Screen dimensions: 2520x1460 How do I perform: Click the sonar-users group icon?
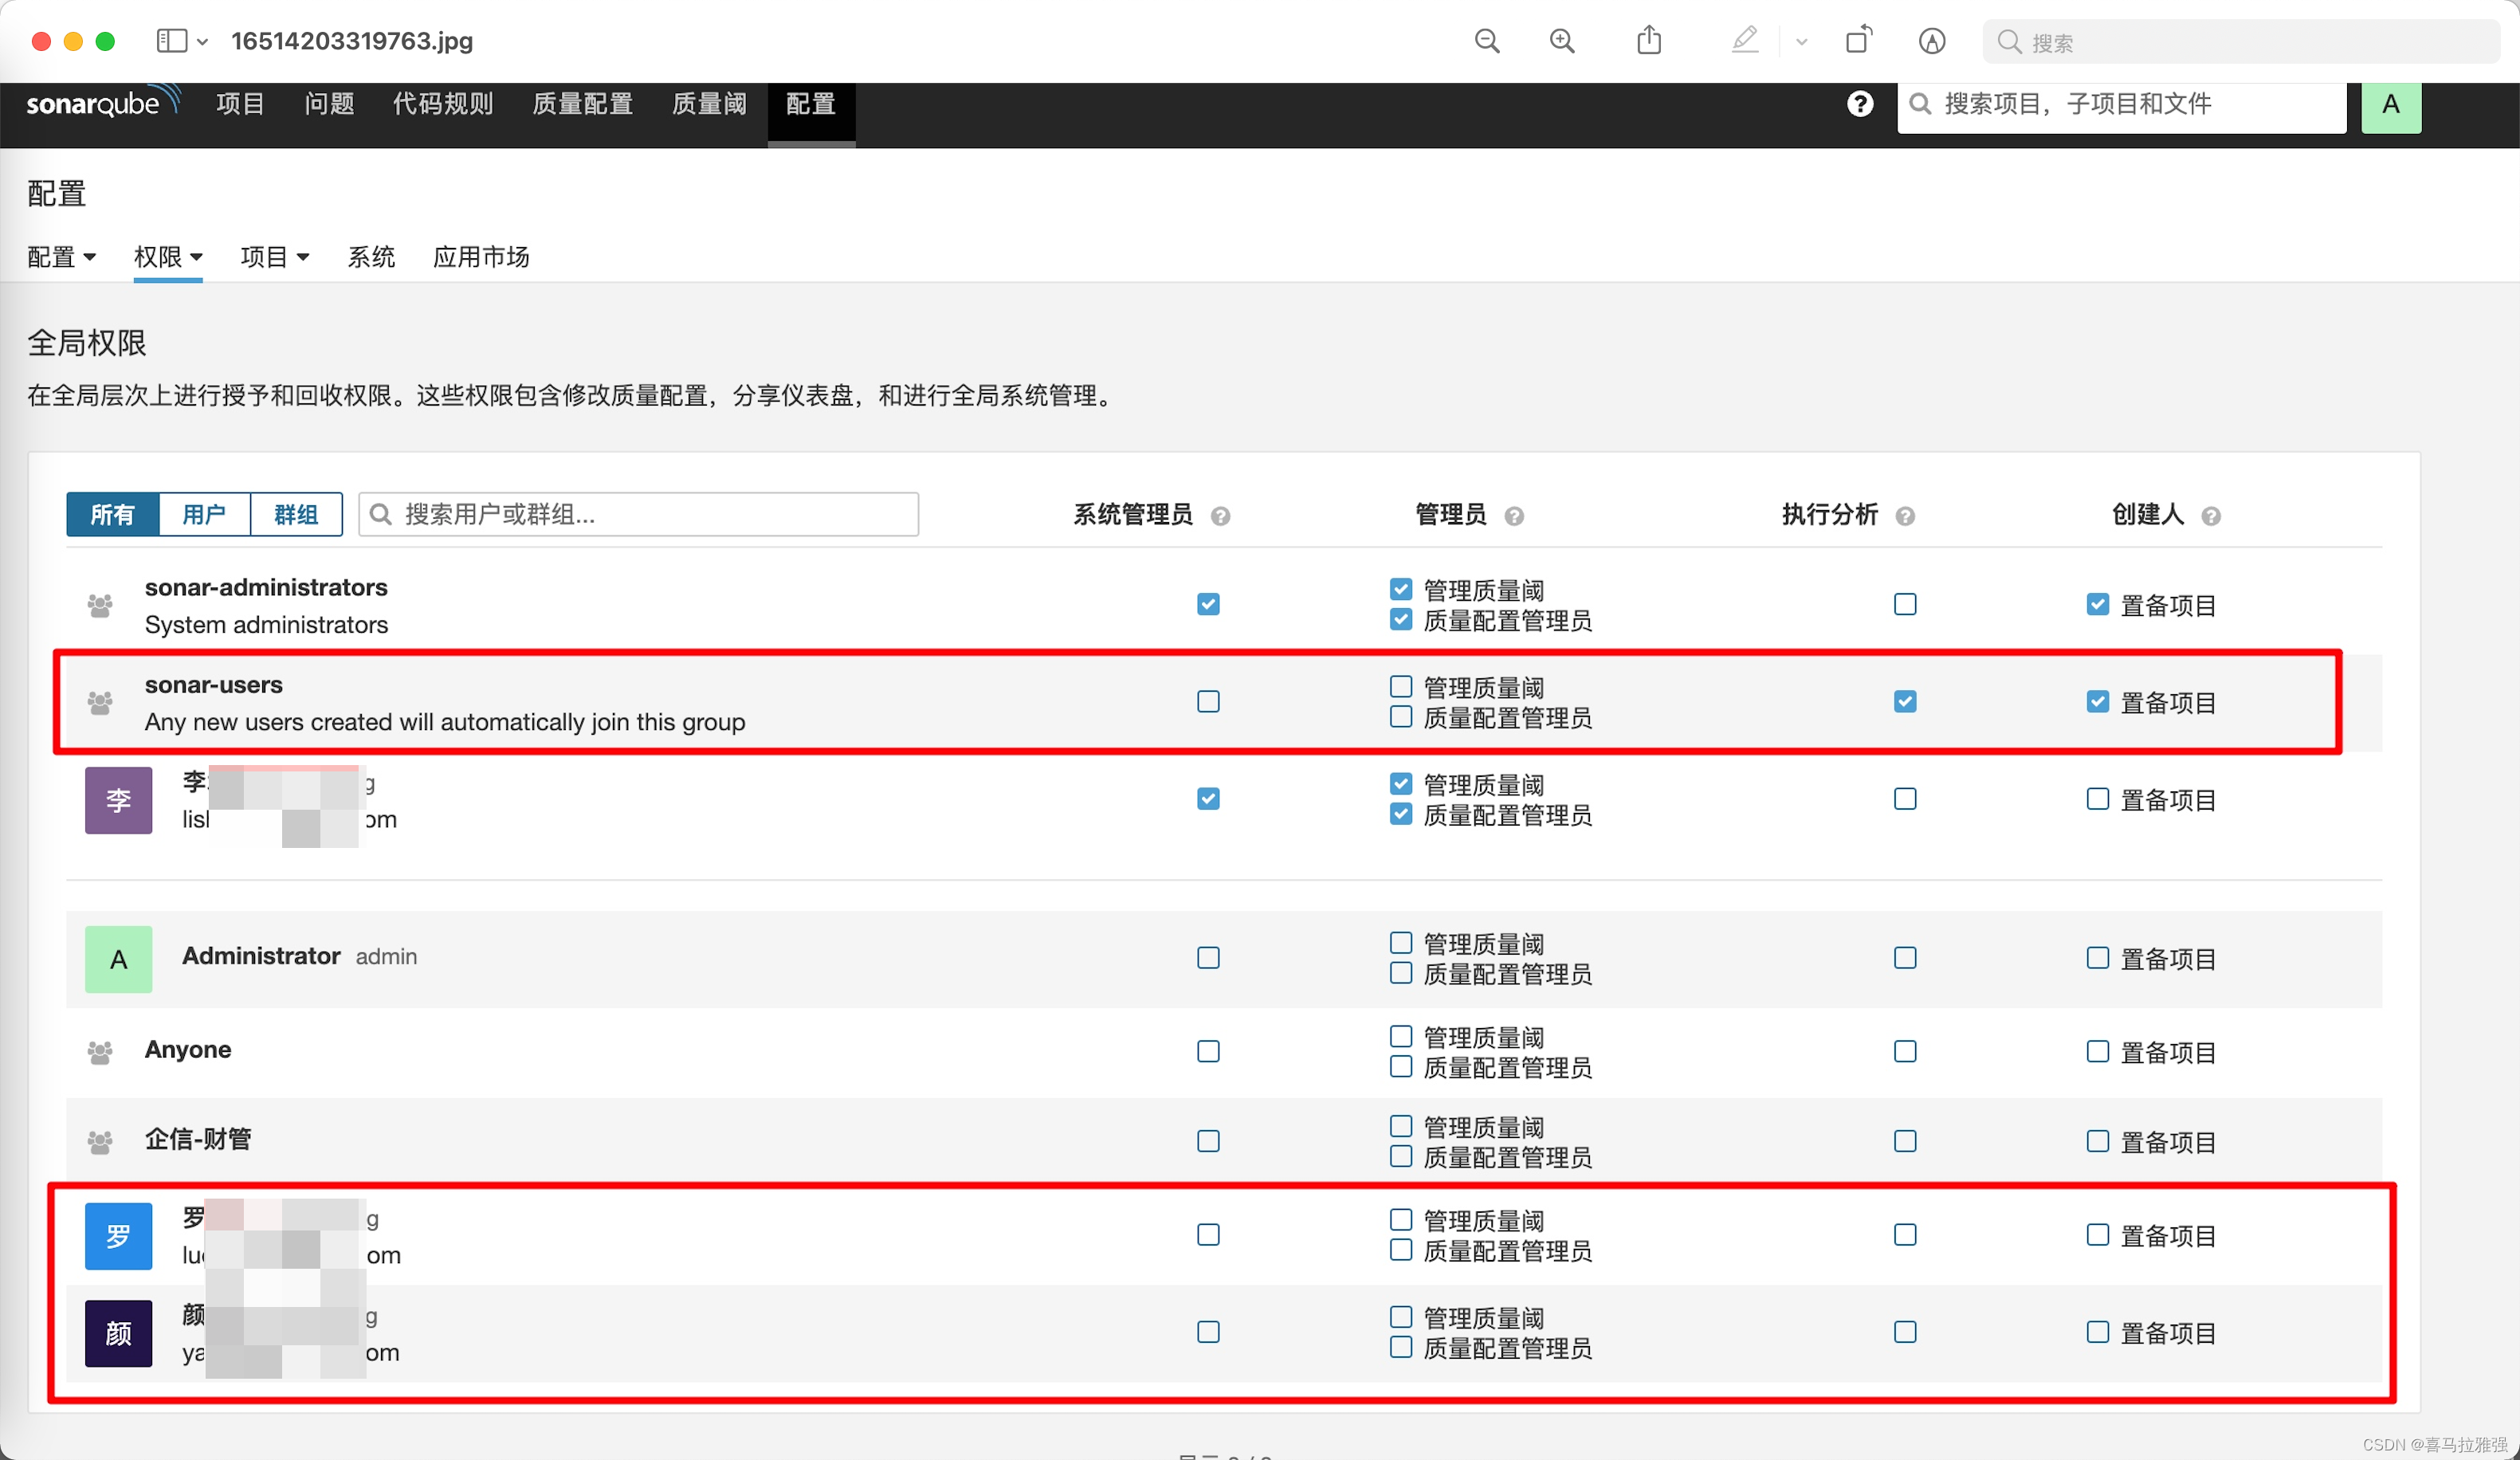coord(100,702)
